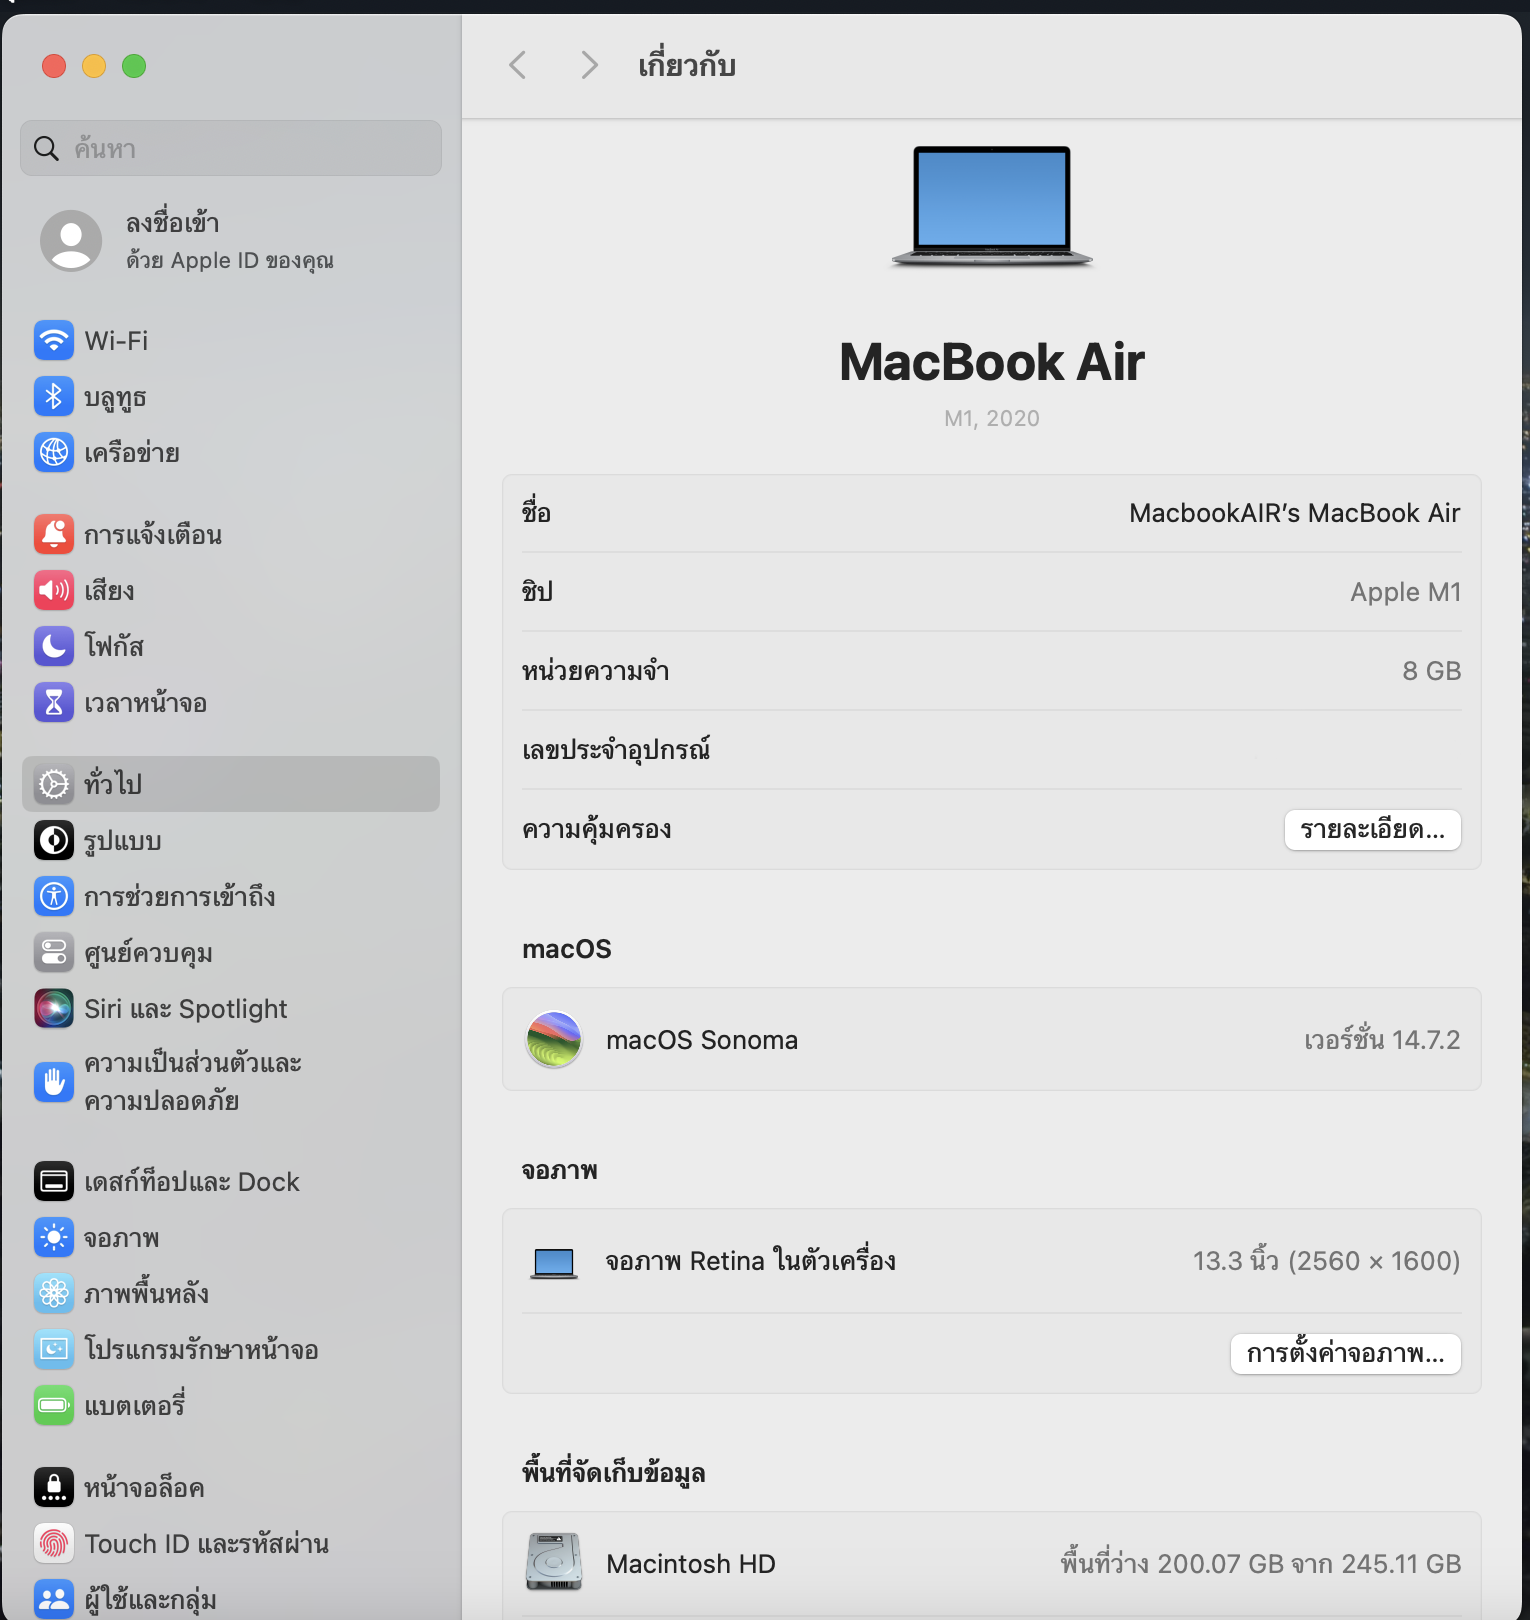Click the MacBook Air heading
This screenshot has height=1620, width=1530.
point(992,362)
